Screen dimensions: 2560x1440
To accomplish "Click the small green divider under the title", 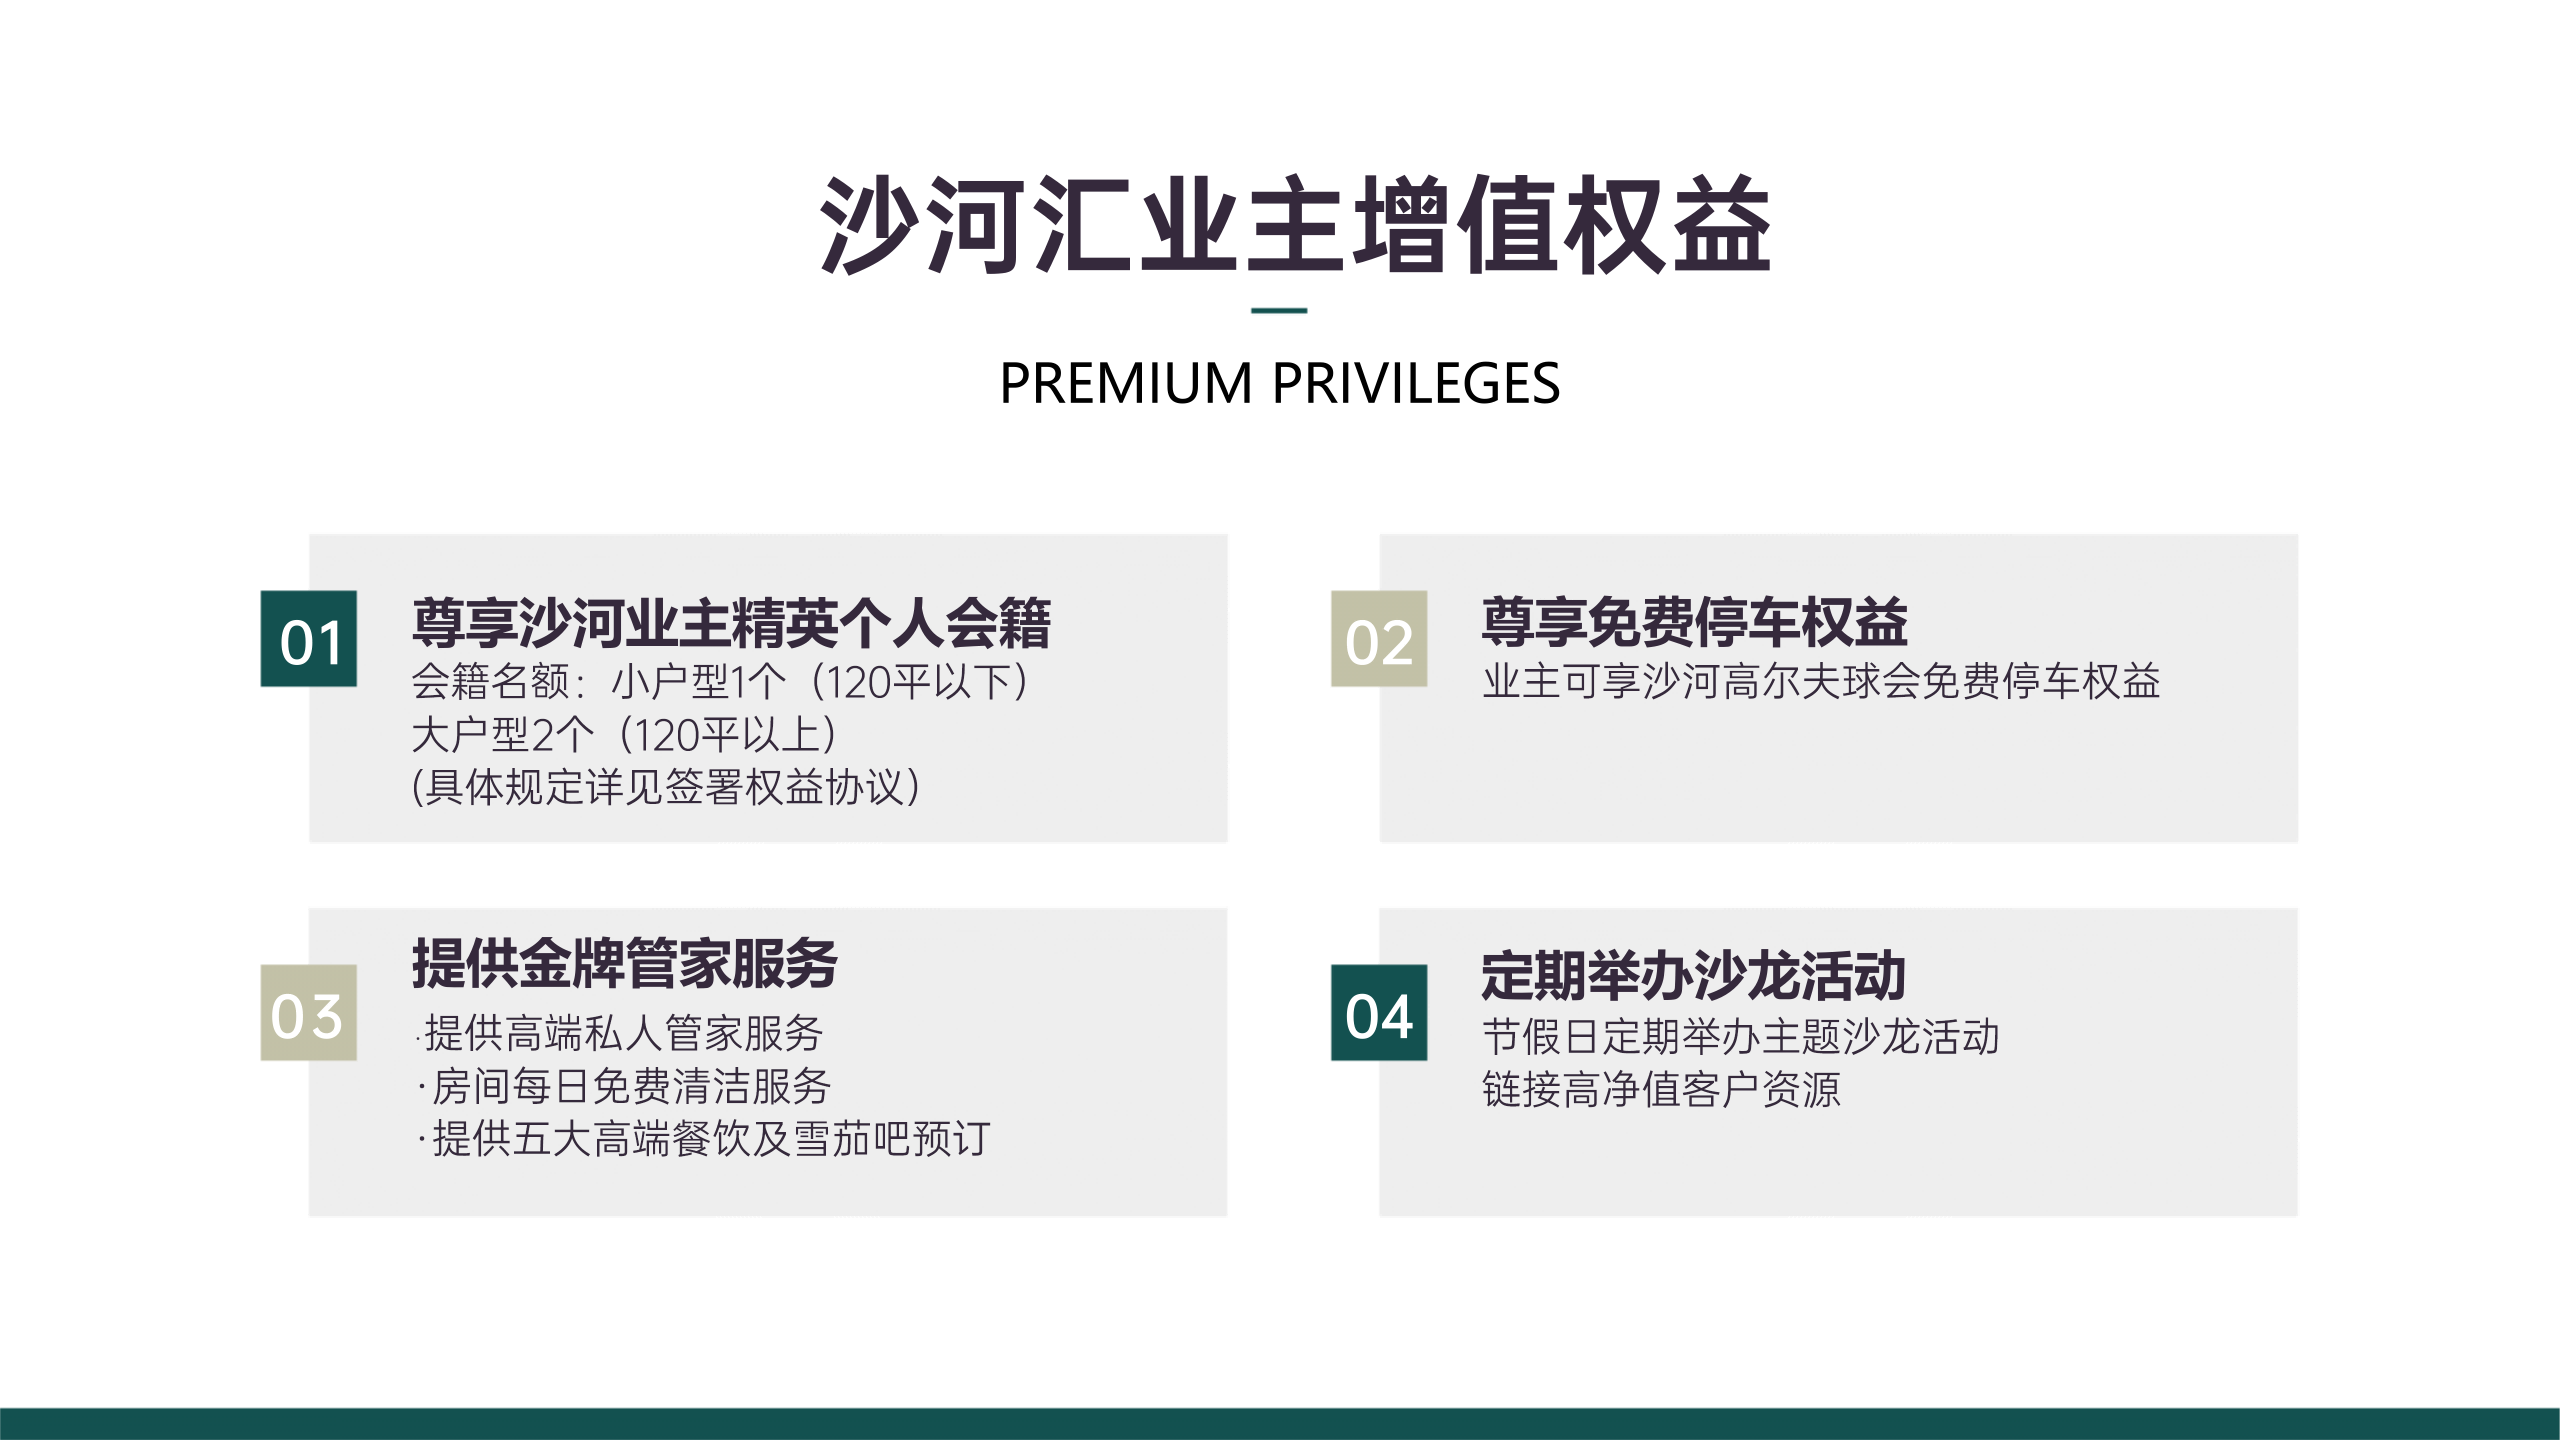I will [1279, 311].
